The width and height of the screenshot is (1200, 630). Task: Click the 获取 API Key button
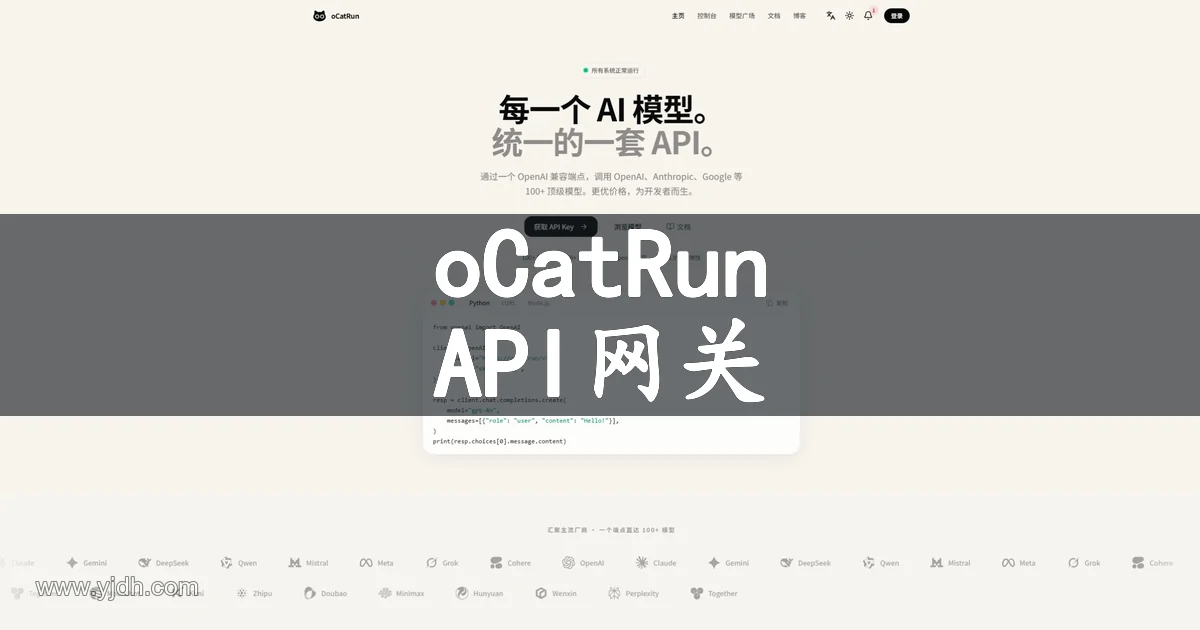(x=561, y=227)
